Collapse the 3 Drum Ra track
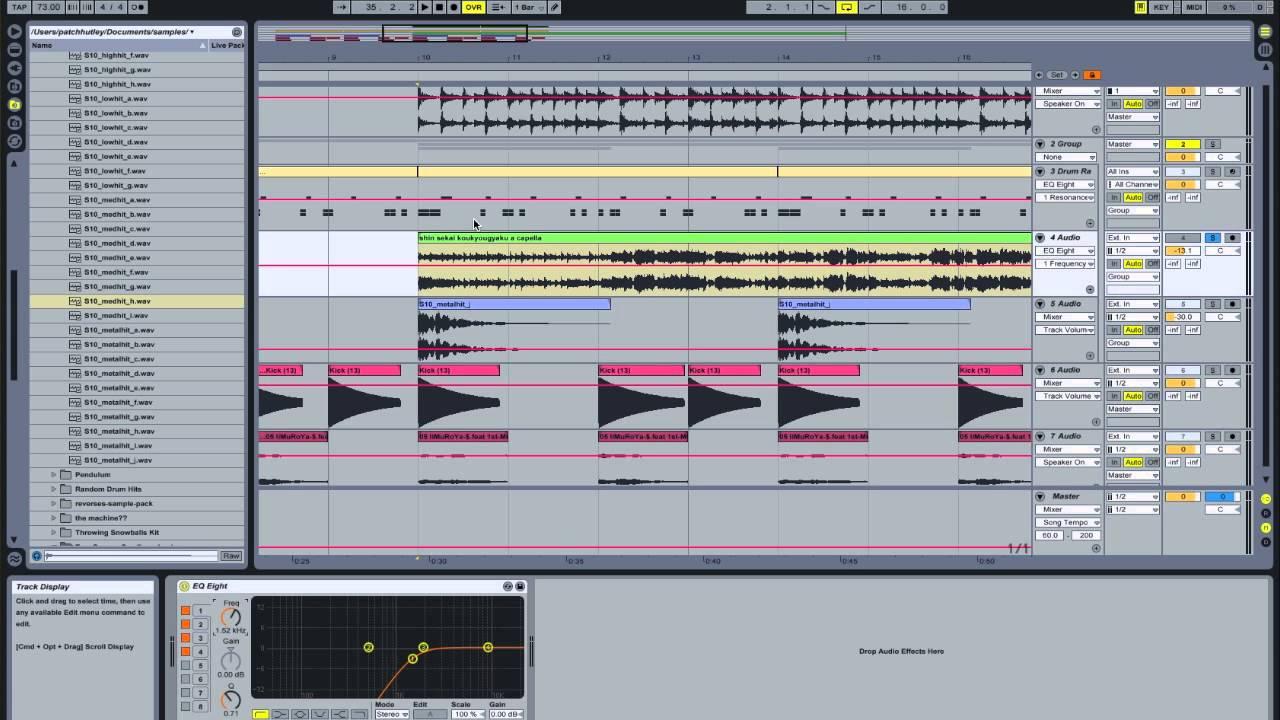The height and width of the screenshot is (720, 1280). tap(1040, 172)
